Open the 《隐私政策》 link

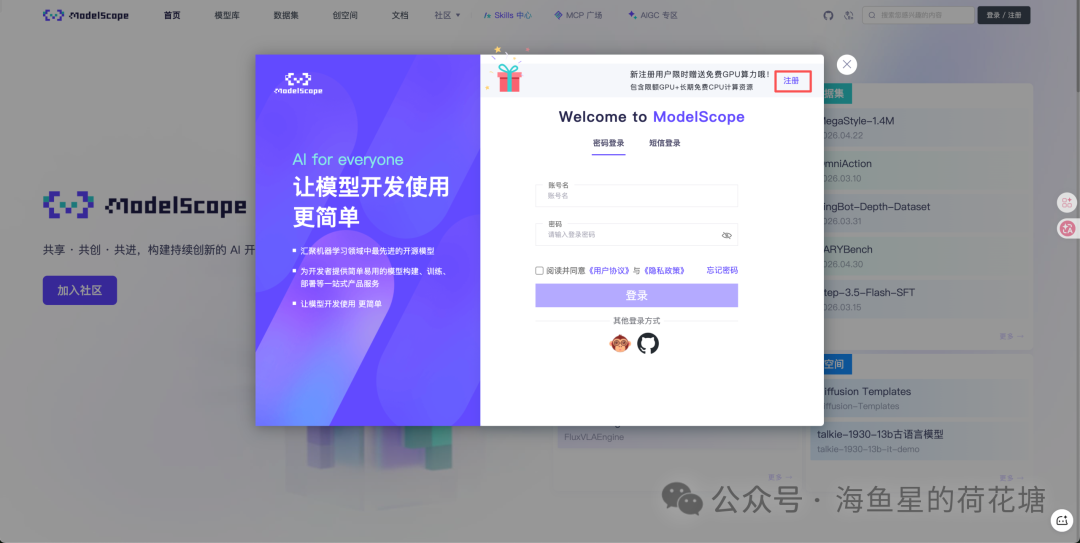point(664,271)
